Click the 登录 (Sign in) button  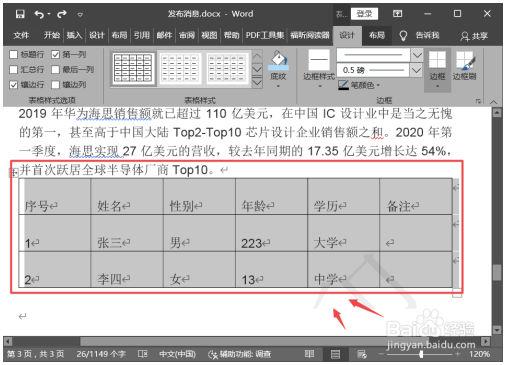[x=364, y=14]
